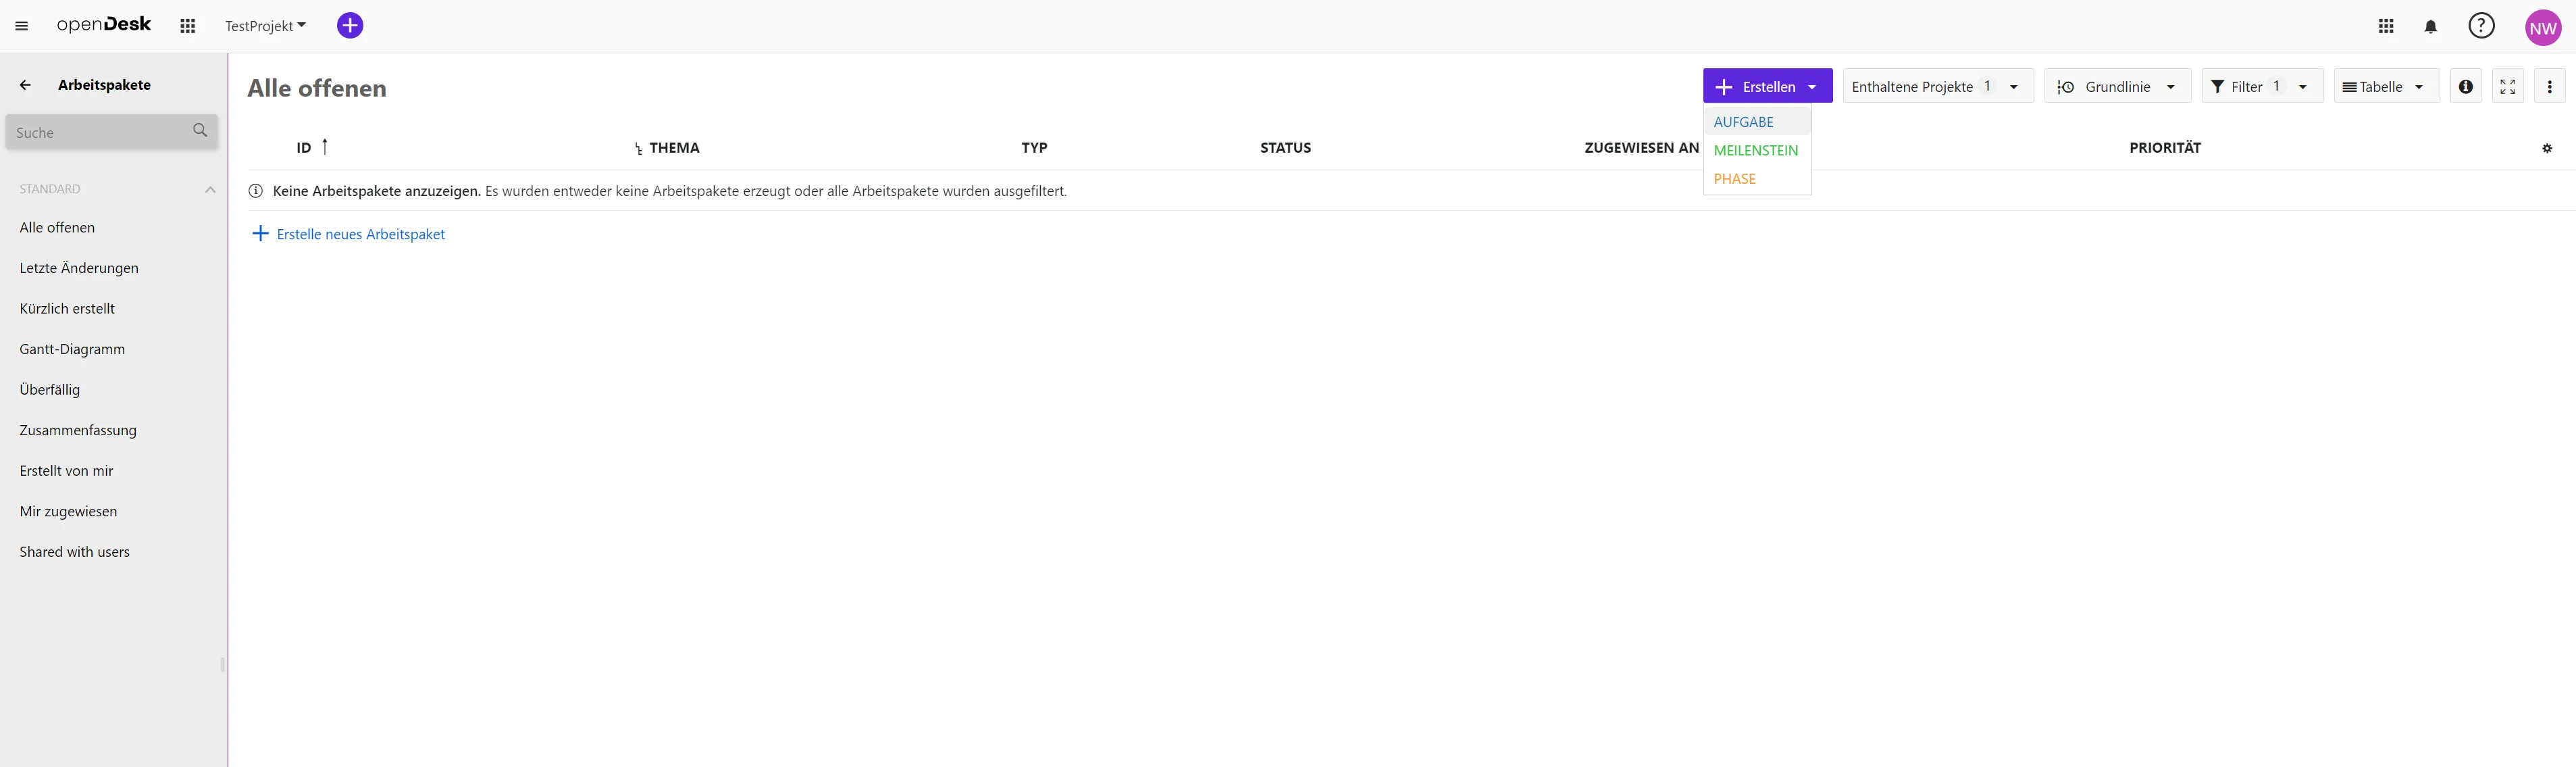Viewport: 2576px width, 767px height.
Task: Open the NW user avatar menu
Action: (2542, 28)
